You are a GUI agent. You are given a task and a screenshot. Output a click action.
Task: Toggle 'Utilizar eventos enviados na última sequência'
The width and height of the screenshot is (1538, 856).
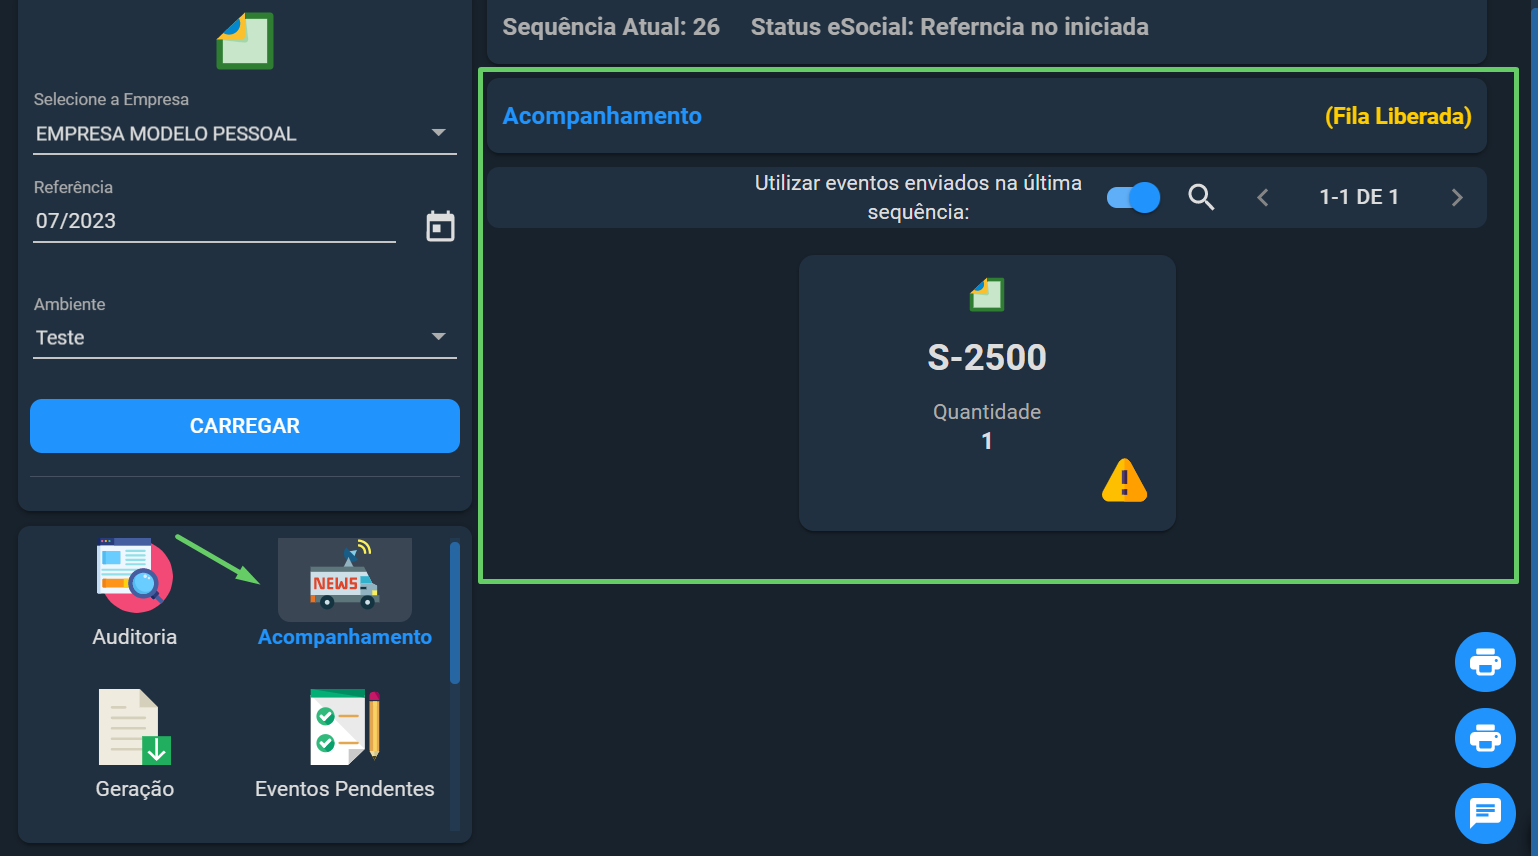(1133, 197)
